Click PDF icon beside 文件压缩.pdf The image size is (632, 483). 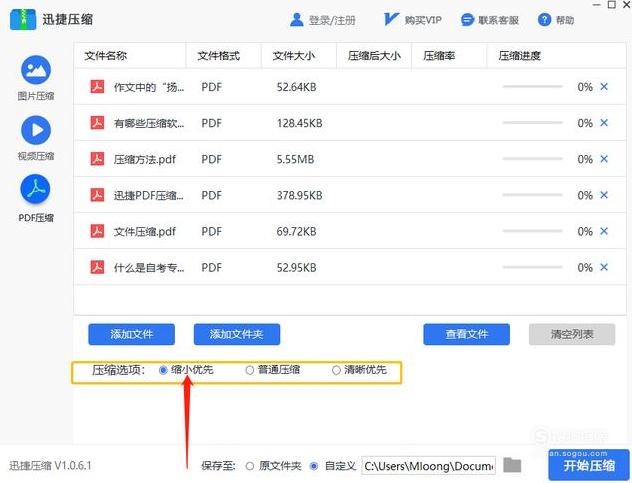click(97, 231)
